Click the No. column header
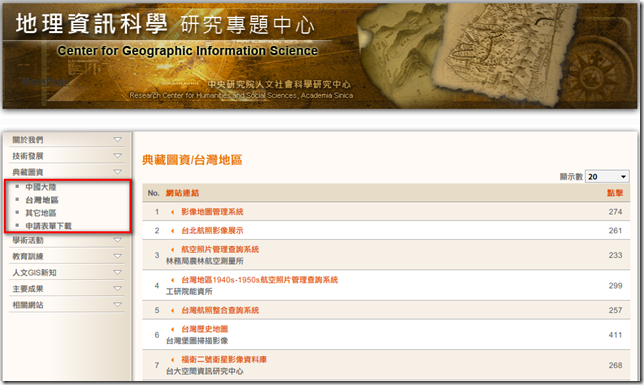The height and width of the screenshot is (385, 644). 154,193
